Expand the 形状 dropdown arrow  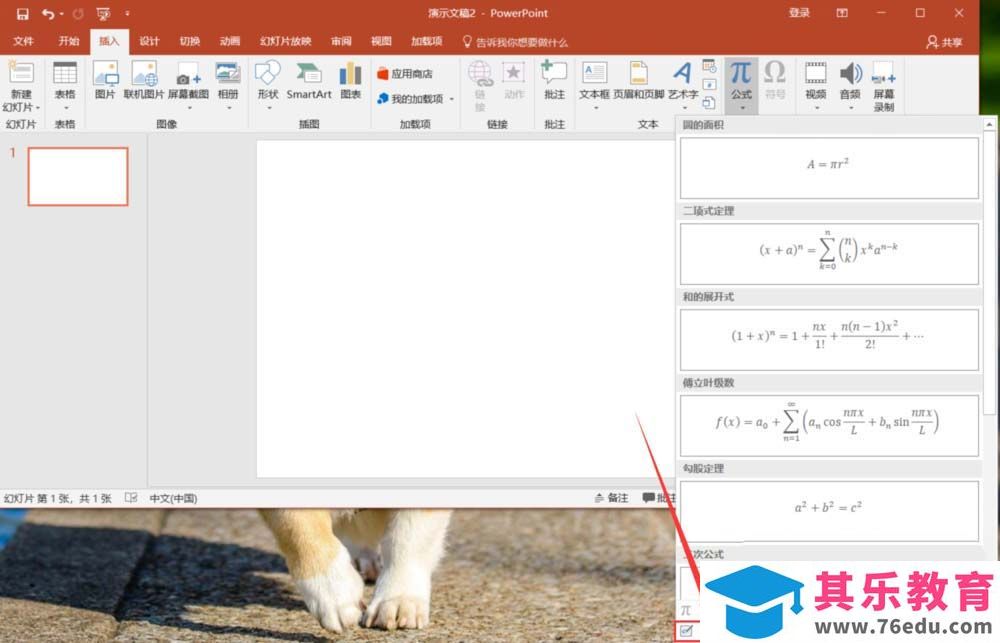(x=268, y=108)
